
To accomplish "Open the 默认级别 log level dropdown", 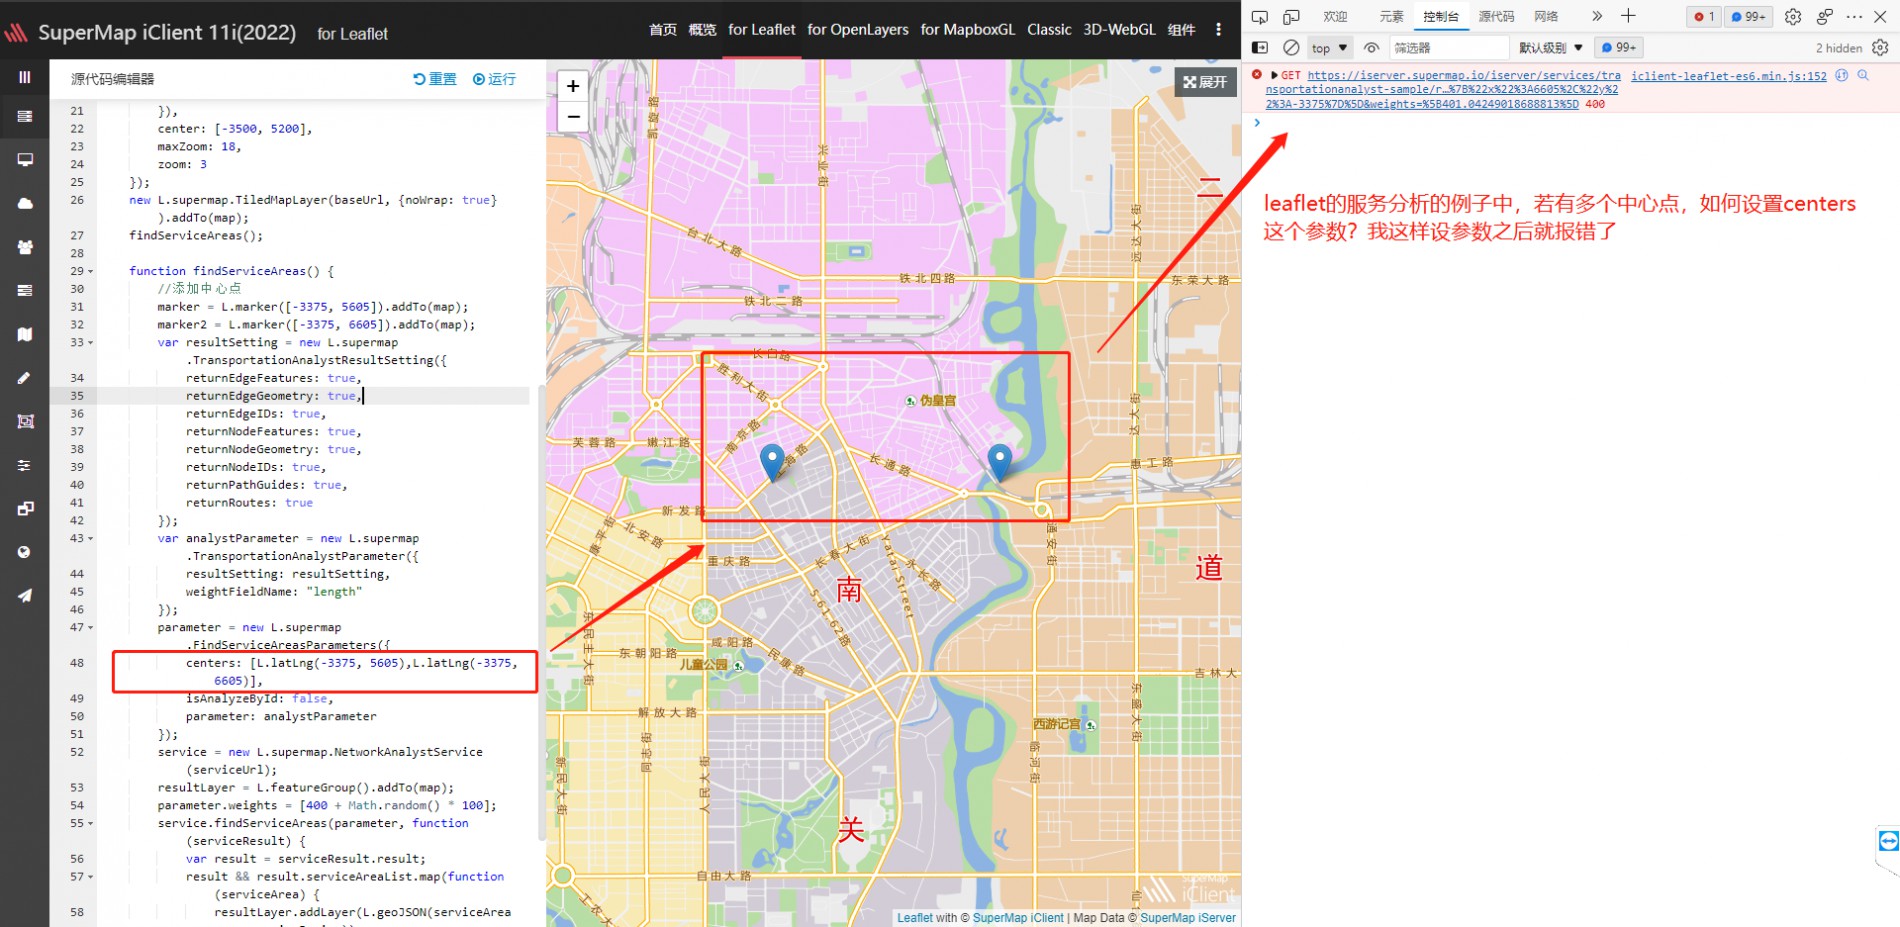I will [x=1551, y=48].
